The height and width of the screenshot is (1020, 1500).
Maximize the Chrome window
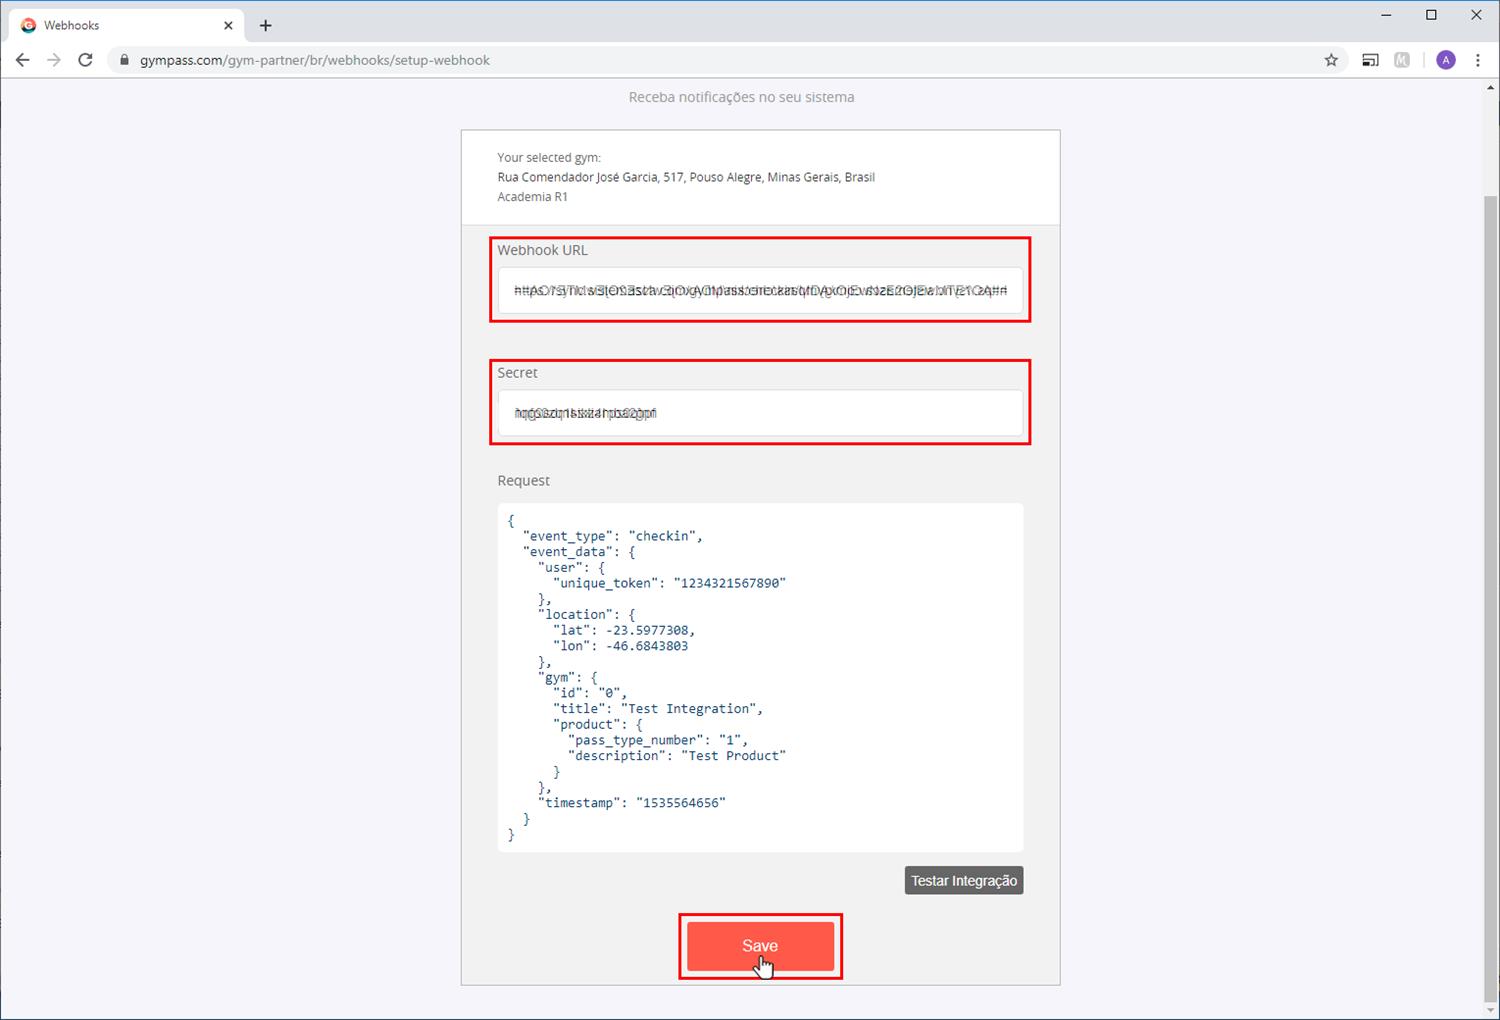tap(1431, 15)
